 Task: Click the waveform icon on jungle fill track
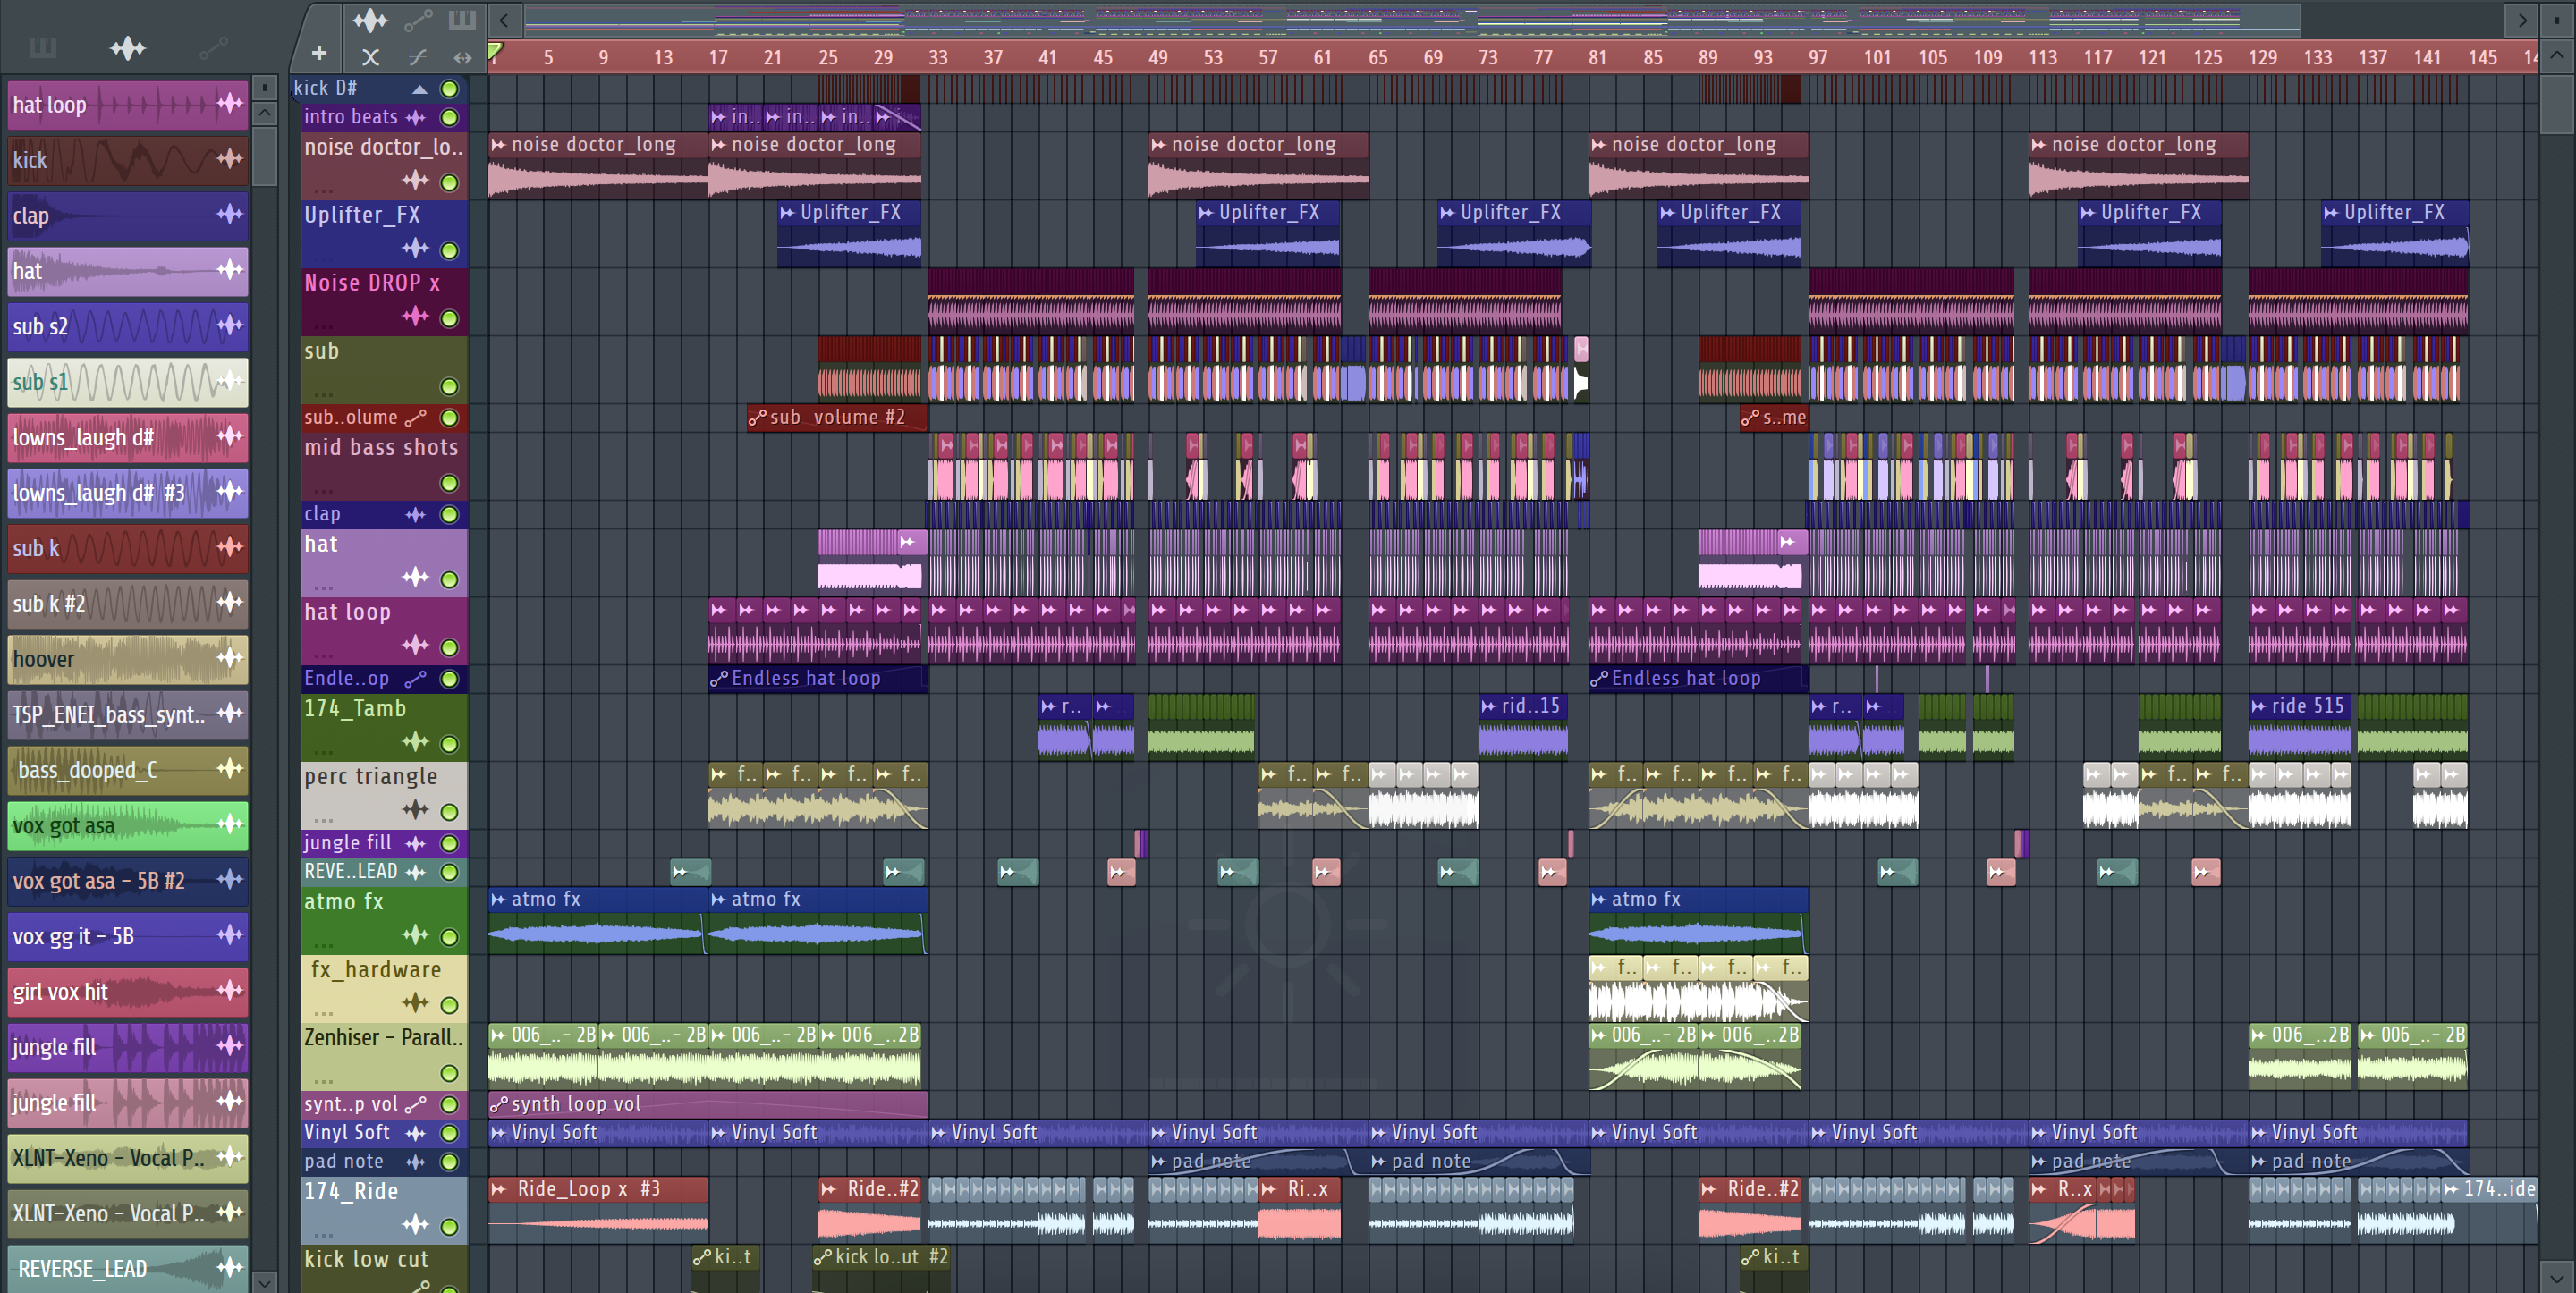(416, 843)
